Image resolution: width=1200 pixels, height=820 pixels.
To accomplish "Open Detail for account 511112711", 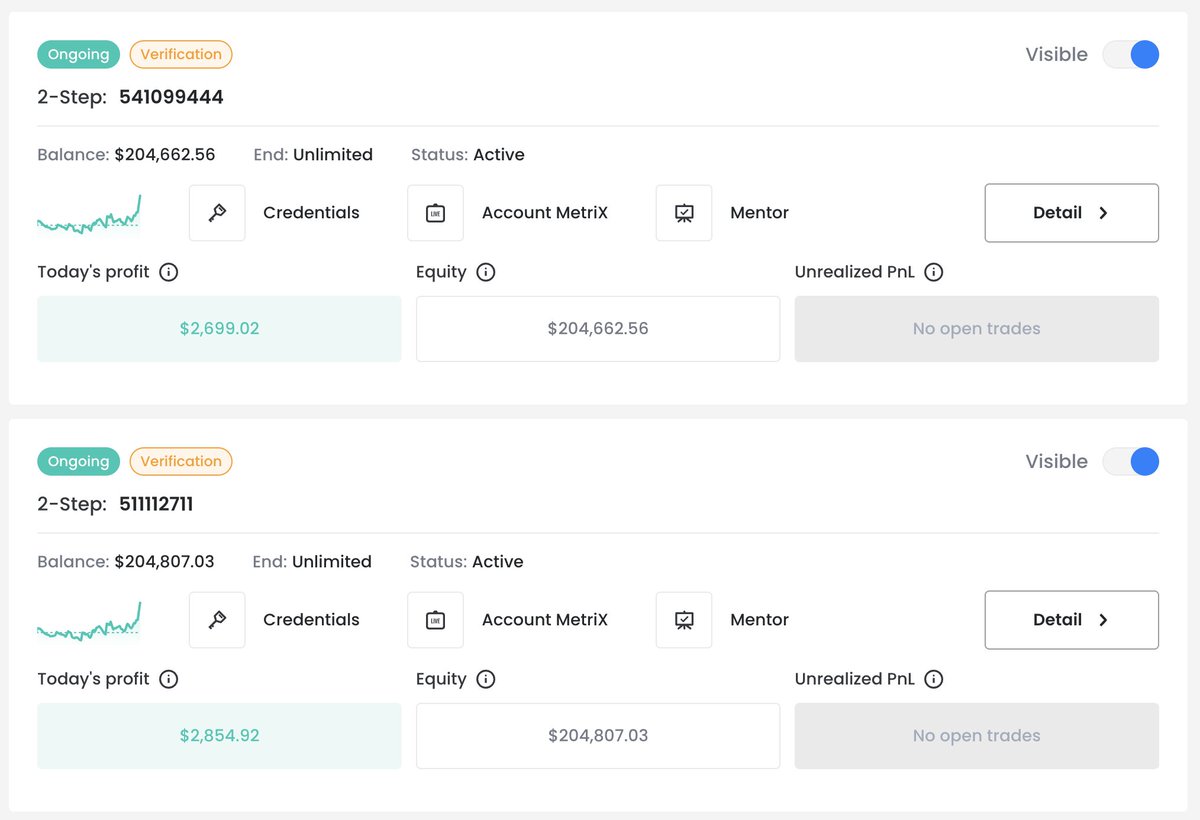I will point(1072,620).
